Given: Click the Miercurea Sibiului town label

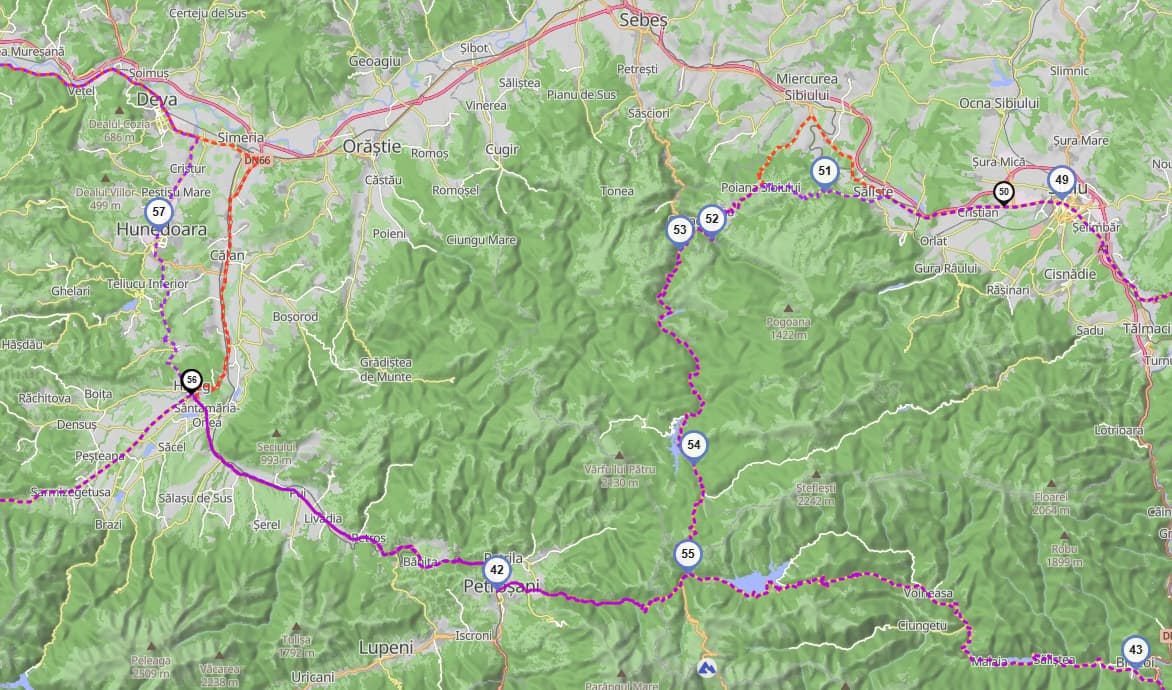Looking at the screenshot, I should (x=807, y=87).
